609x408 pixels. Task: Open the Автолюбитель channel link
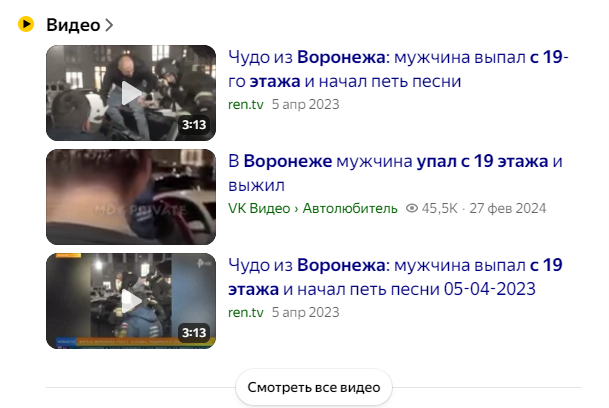pyautogui.click(x=350, y=209)
